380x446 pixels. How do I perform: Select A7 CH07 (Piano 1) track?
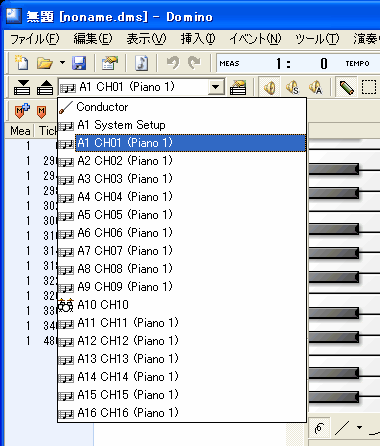click(182, 251)
